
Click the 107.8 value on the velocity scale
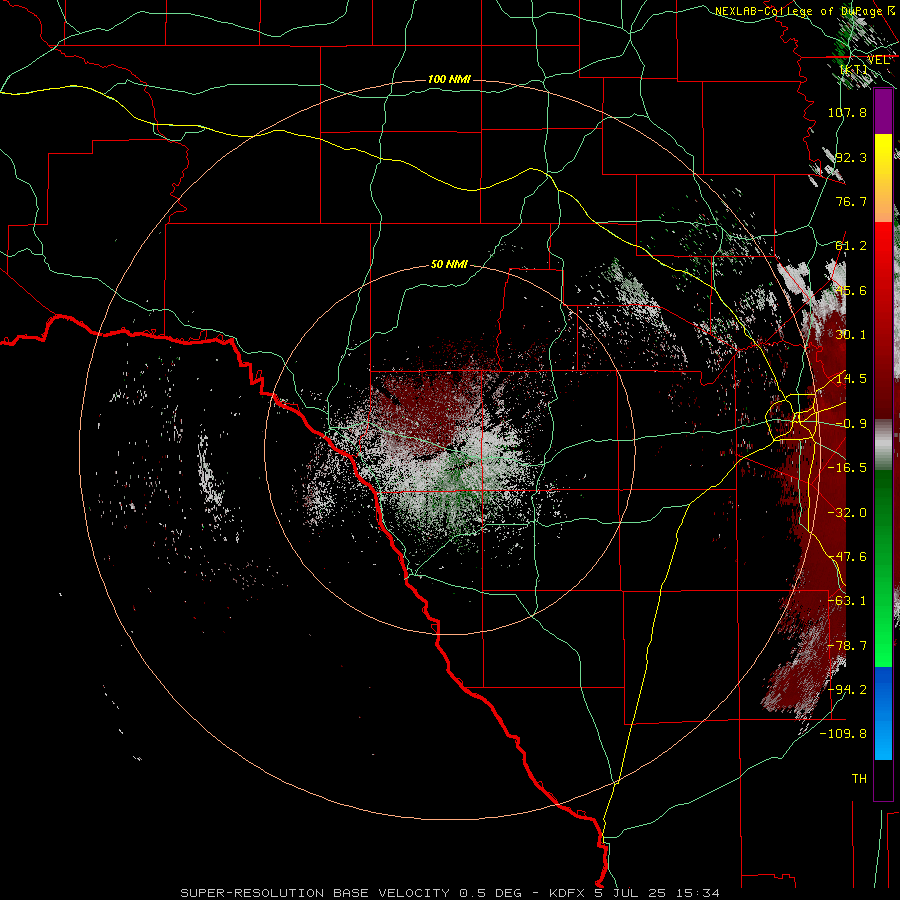point(847,112)
